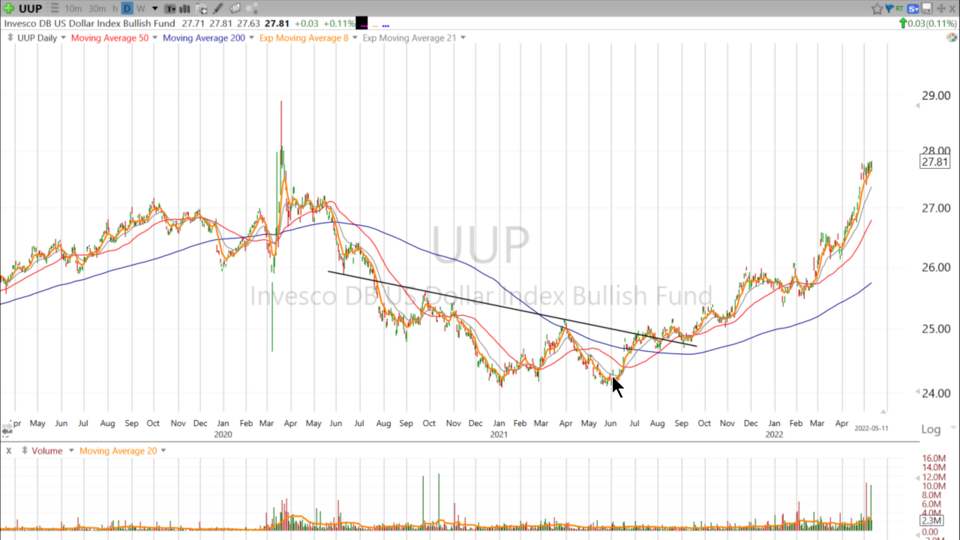
Task: Click the +0.11% percent change value
Action: [x=338, y=23]
